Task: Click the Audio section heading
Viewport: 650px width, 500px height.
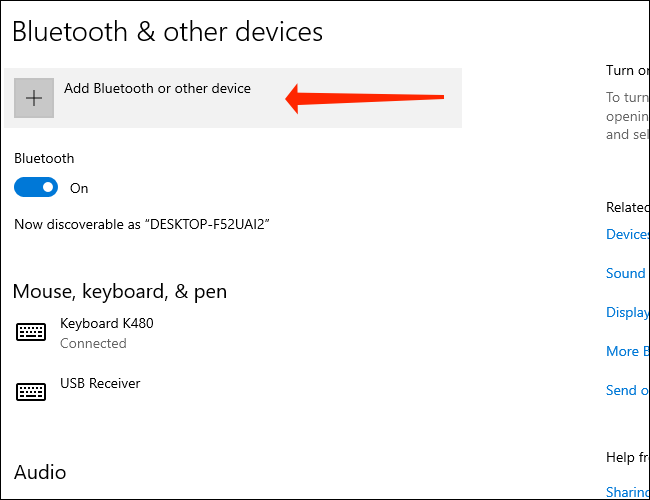Action: pos(40,471)
